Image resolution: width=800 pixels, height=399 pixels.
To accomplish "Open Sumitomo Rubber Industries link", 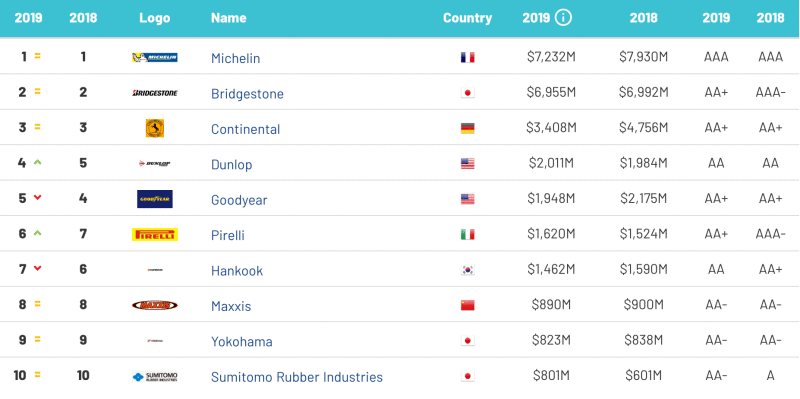I will coord(297,377).
